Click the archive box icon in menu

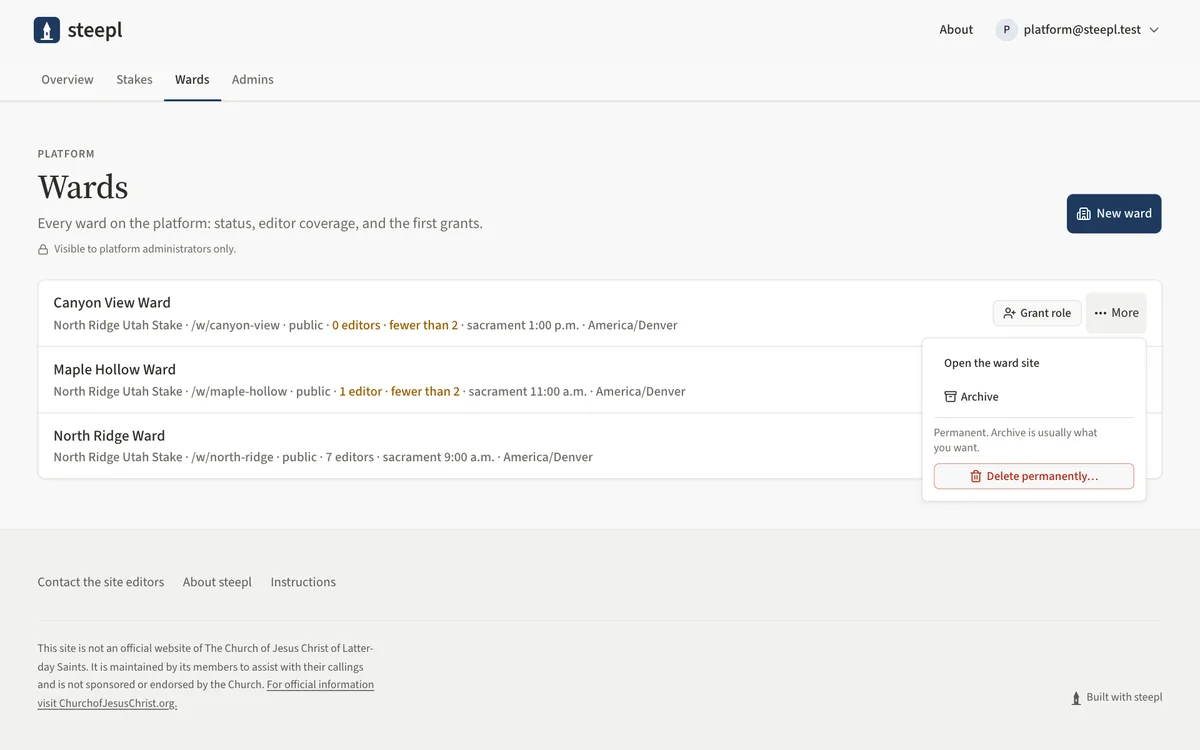(x=950, y=397)
